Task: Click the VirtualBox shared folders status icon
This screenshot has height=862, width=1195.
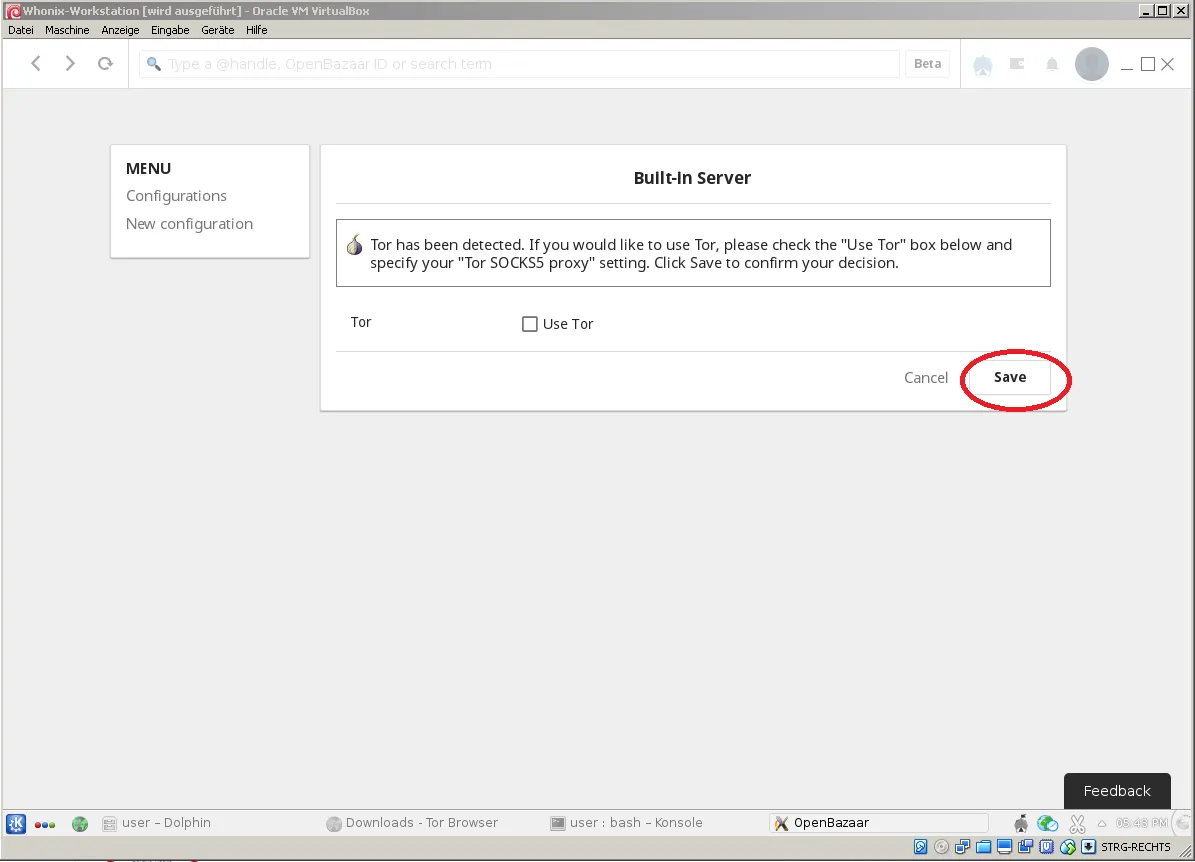Action: (x=984, y=847)
